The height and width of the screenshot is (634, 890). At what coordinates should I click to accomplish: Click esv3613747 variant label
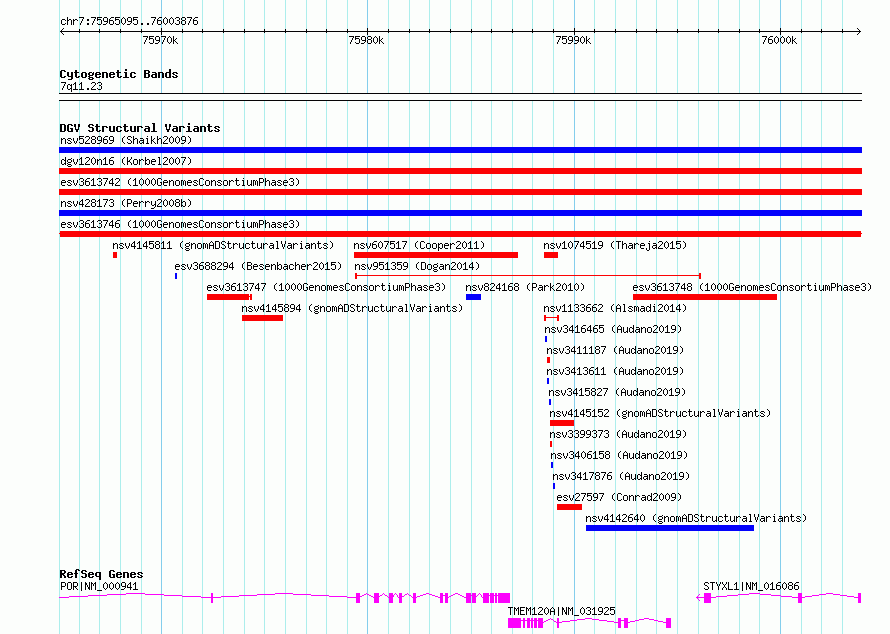click(326, 287)
